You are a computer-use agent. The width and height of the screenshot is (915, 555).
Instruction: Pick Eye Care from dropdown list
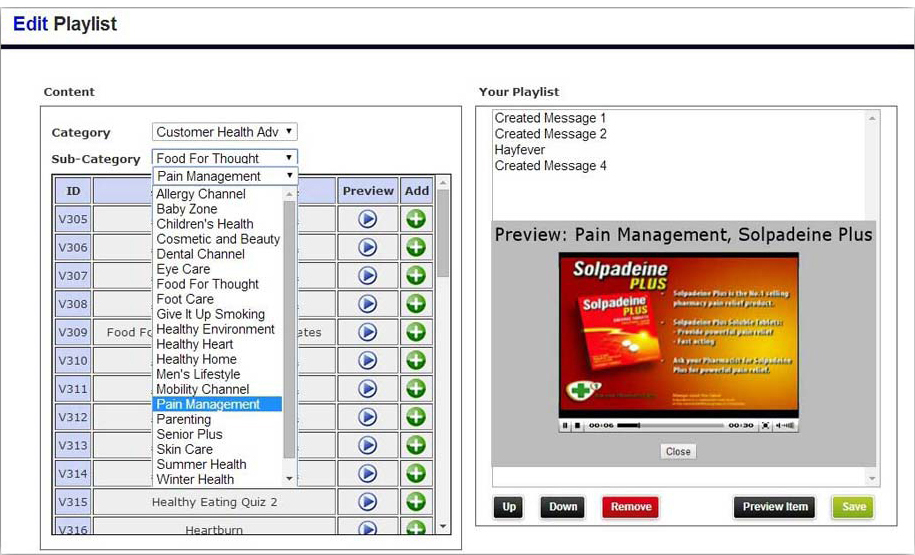coord(218,269)
